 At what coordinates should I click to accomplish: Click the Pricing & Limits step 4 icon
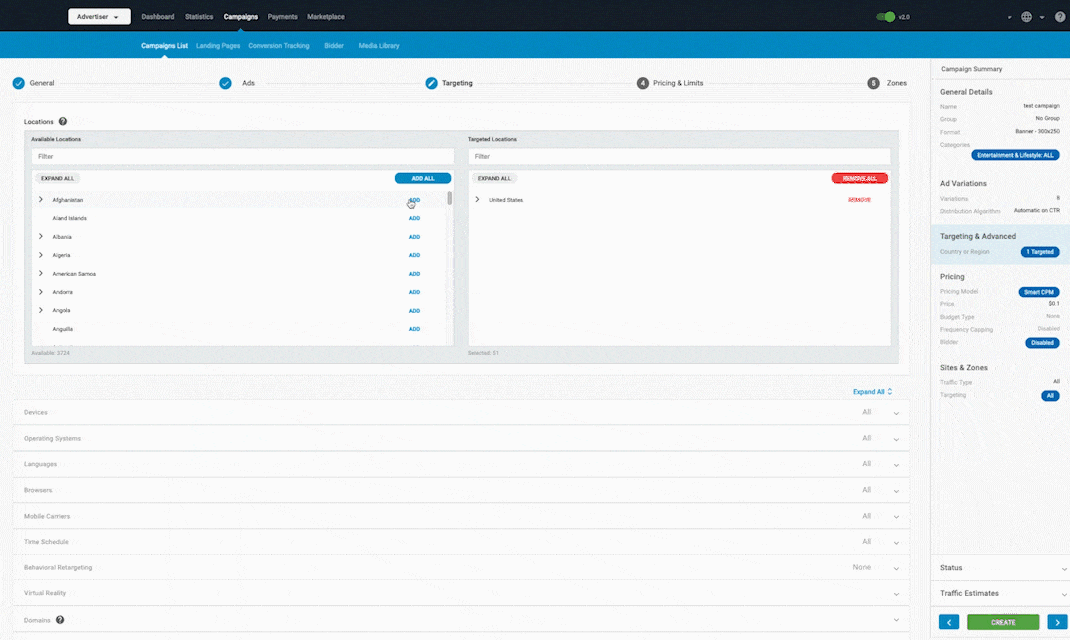[643, 83]
